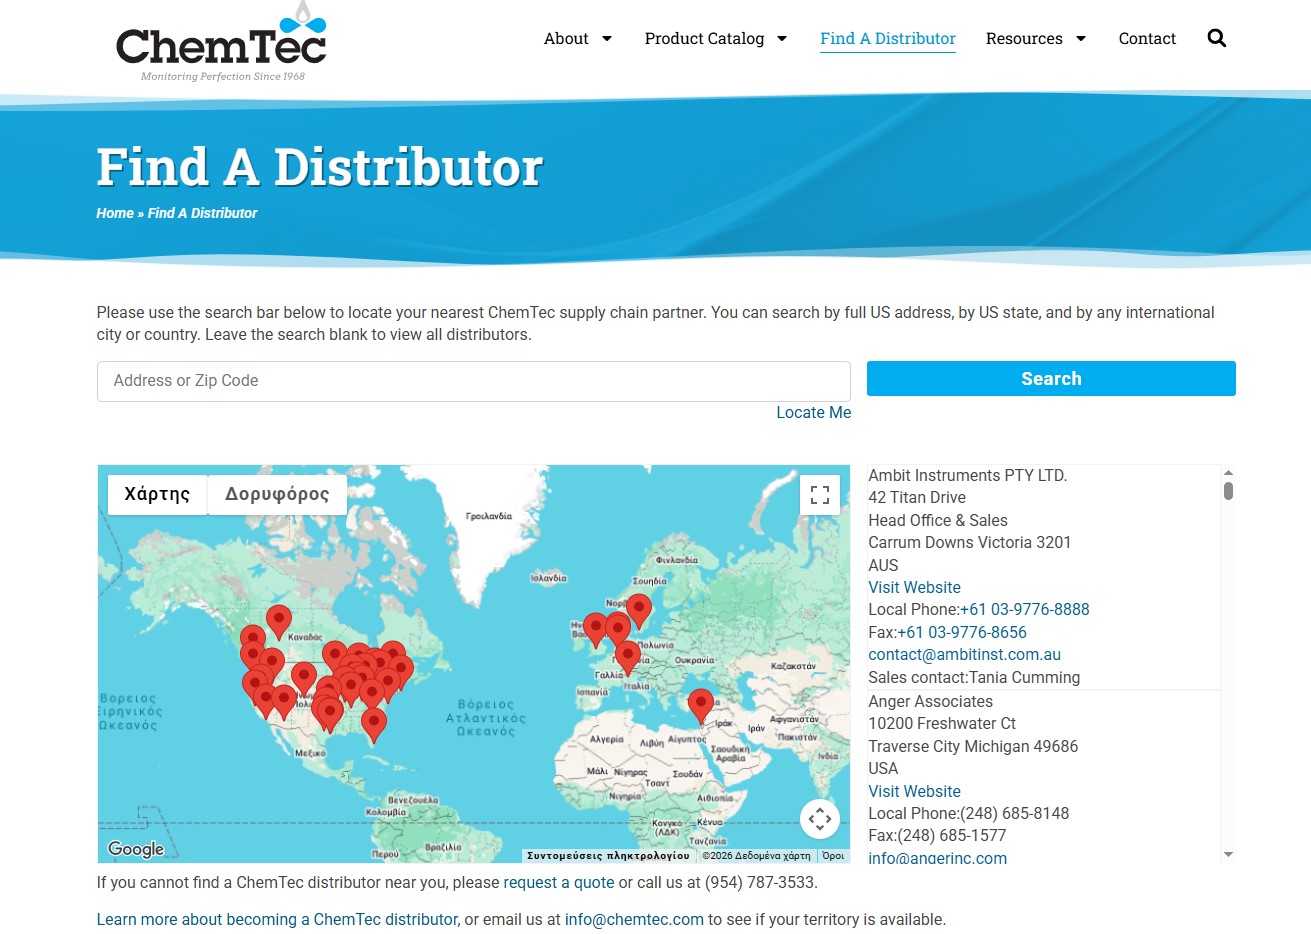Visit Ambit Instruments website link
The height and width of the screenshot is (934, 1311).
(x=914, y=588)
